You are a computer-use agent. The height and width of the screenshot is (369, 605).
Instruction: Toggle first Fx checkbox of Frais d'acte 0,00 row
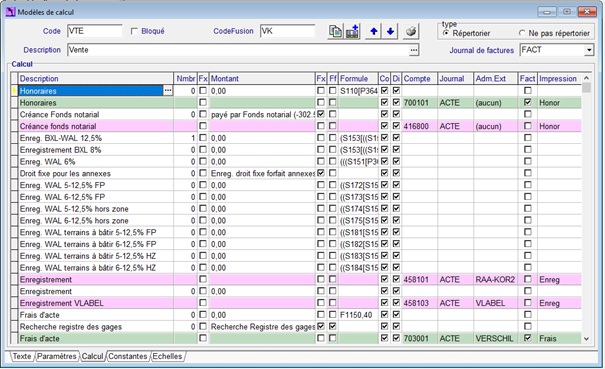click(203, 315)
